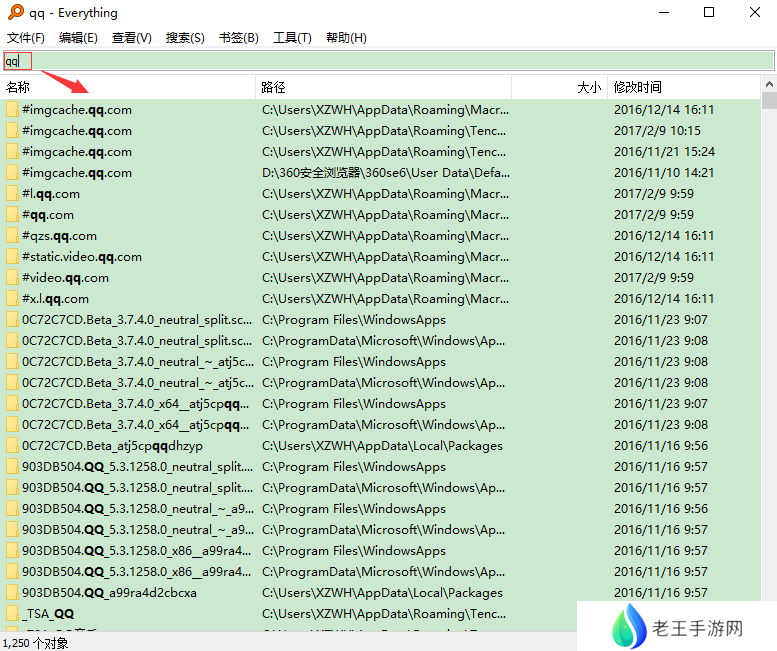Click path cell of #qq.com row
This screenshot has width=777, height=651.
pos(385,215)
